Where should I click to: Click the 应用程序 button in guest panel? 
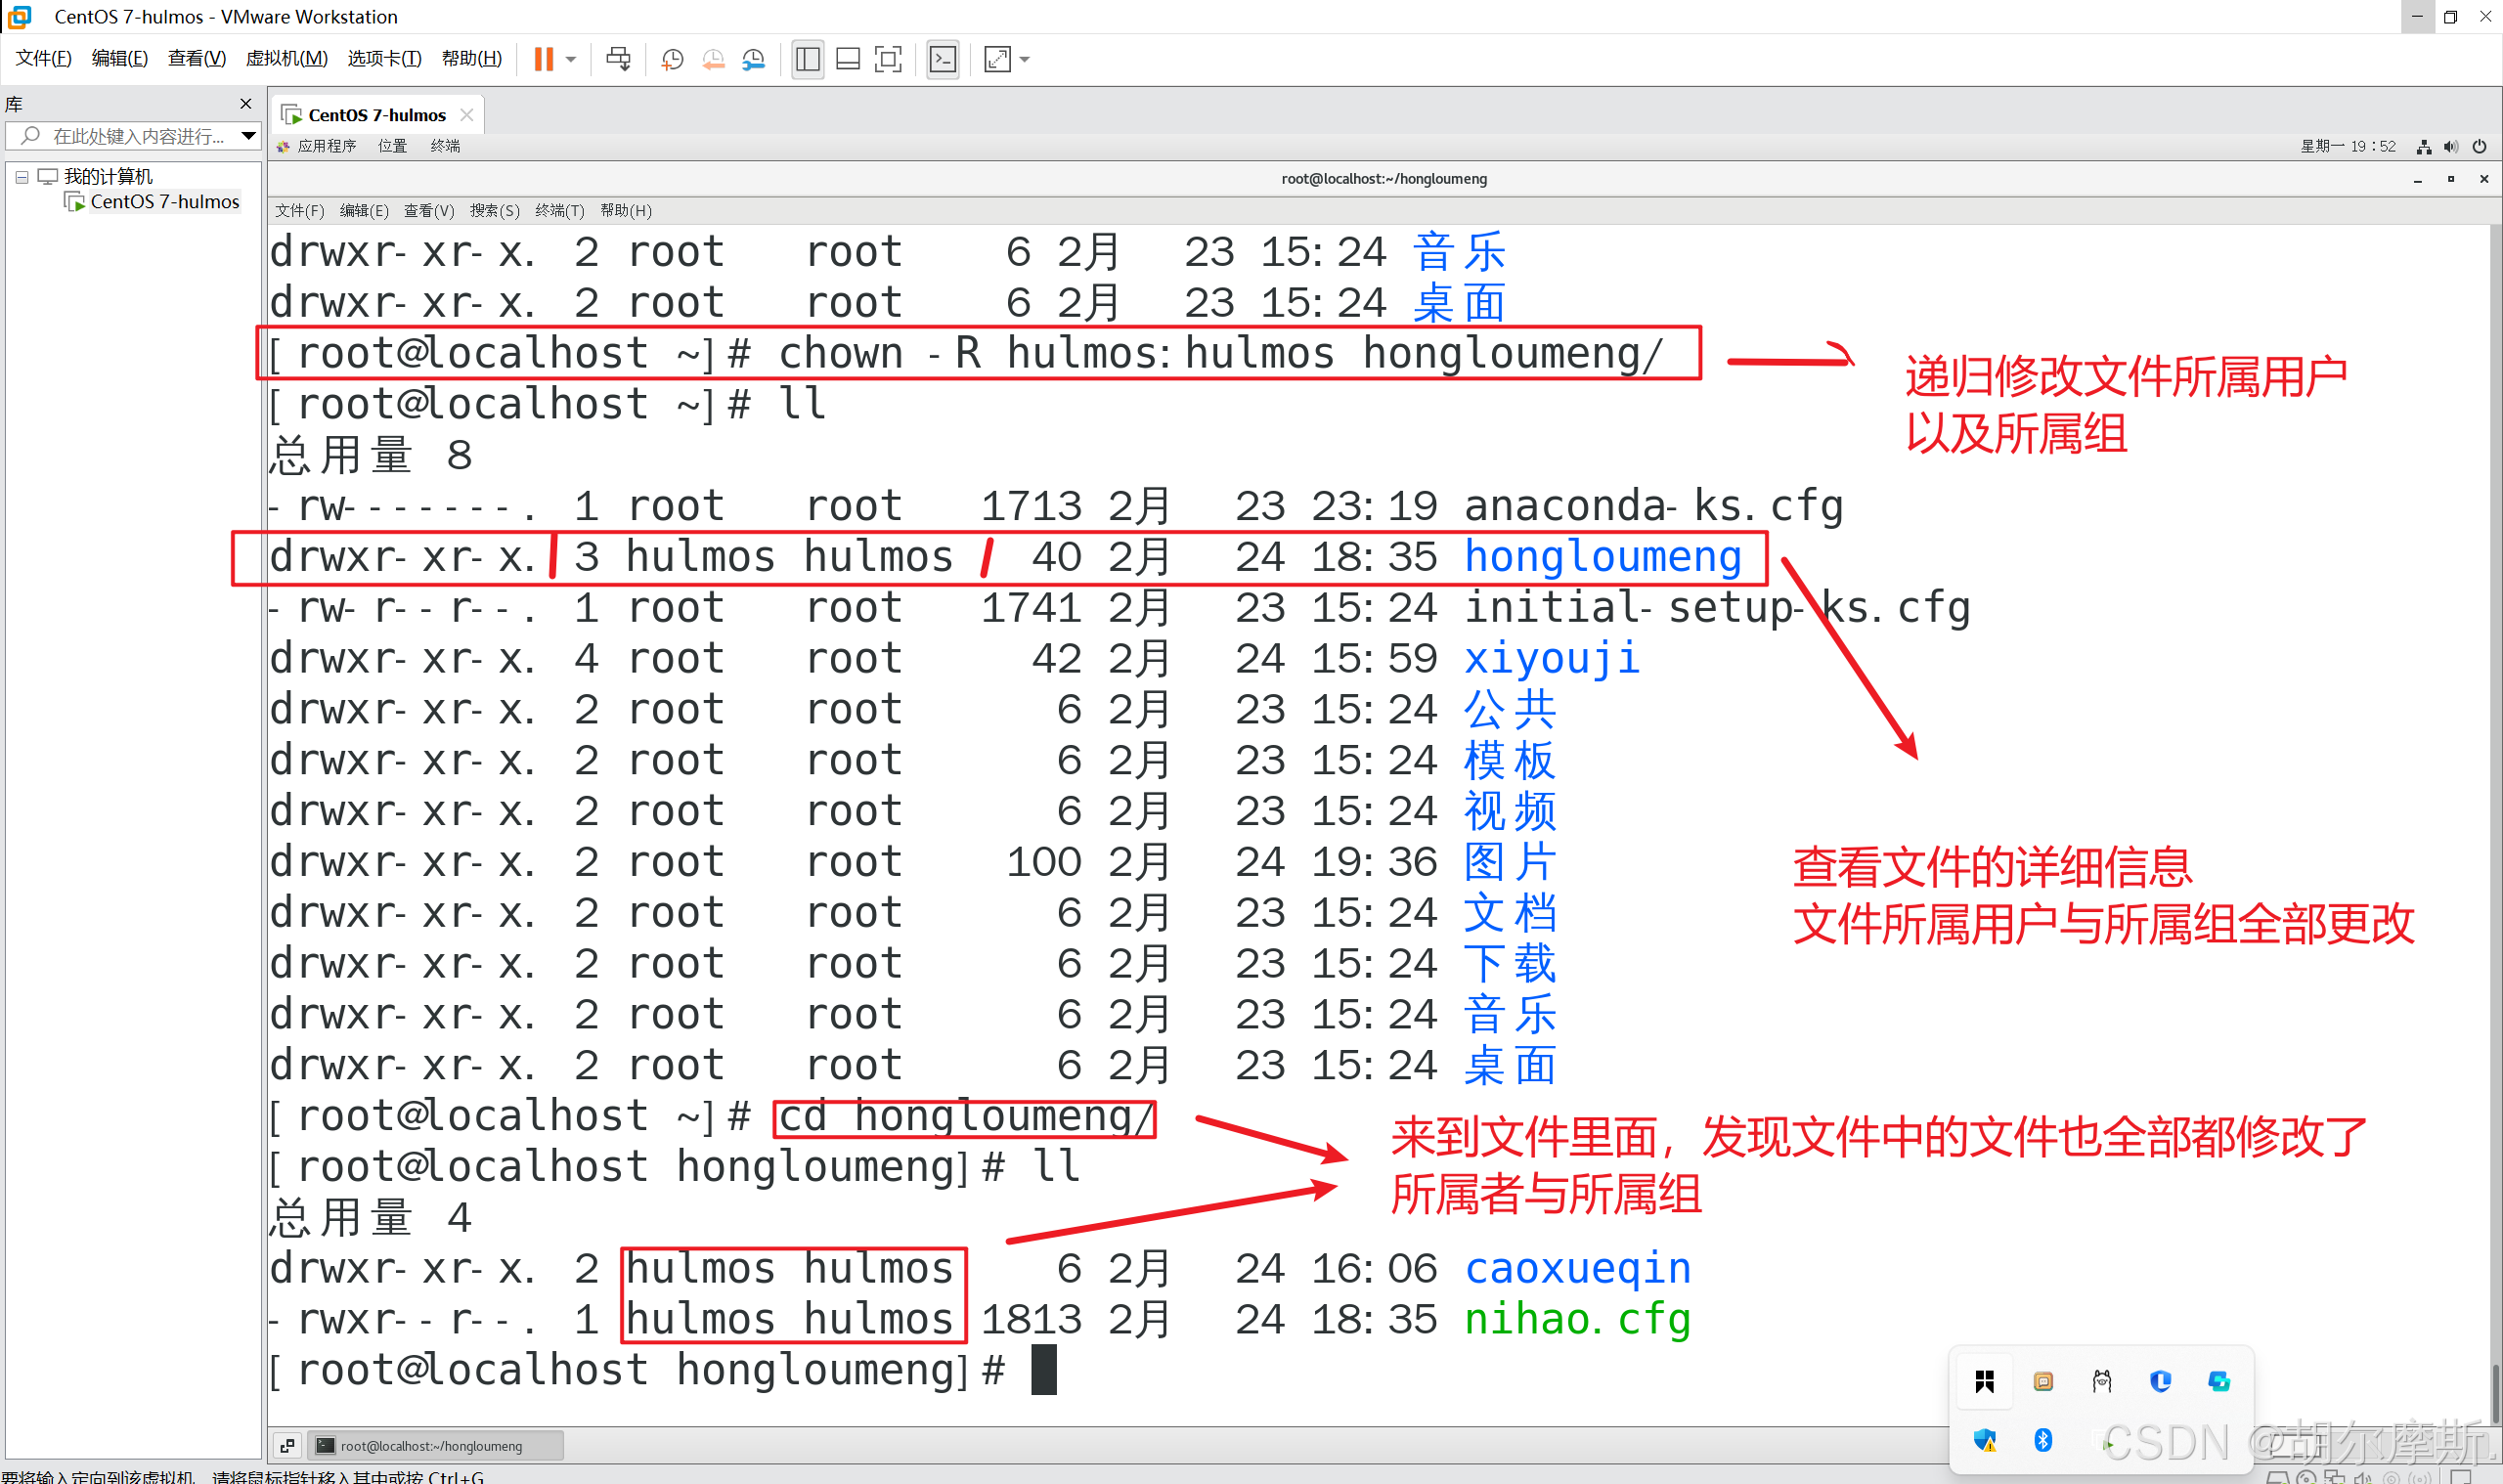325,146
